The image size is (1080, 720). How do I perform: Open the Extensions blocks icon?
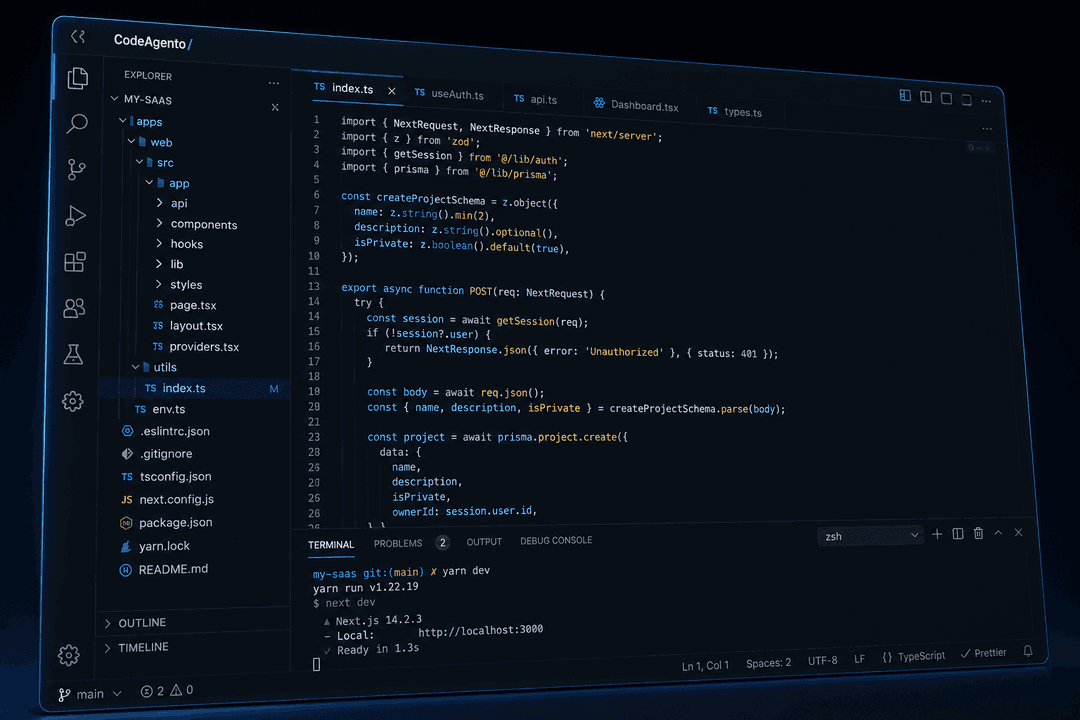tap(75, 262)
